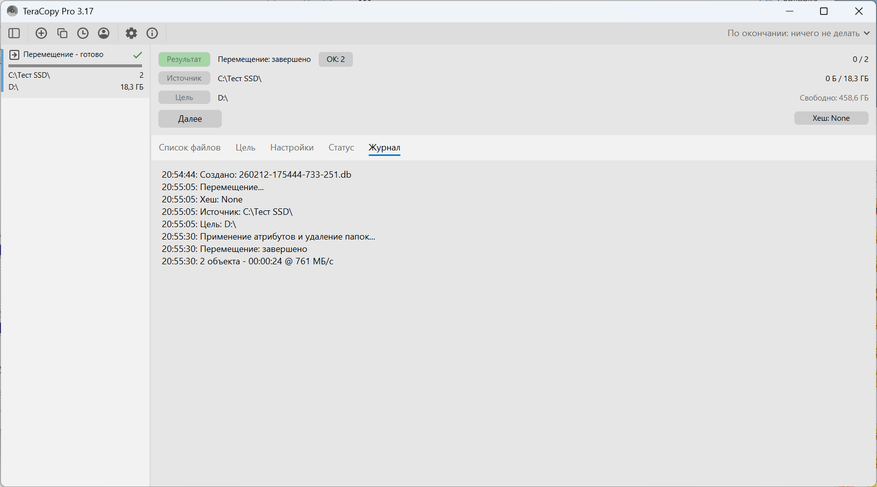Click log line '20:55:05: Цель: D:\'
877x487 pixels.
199,224
